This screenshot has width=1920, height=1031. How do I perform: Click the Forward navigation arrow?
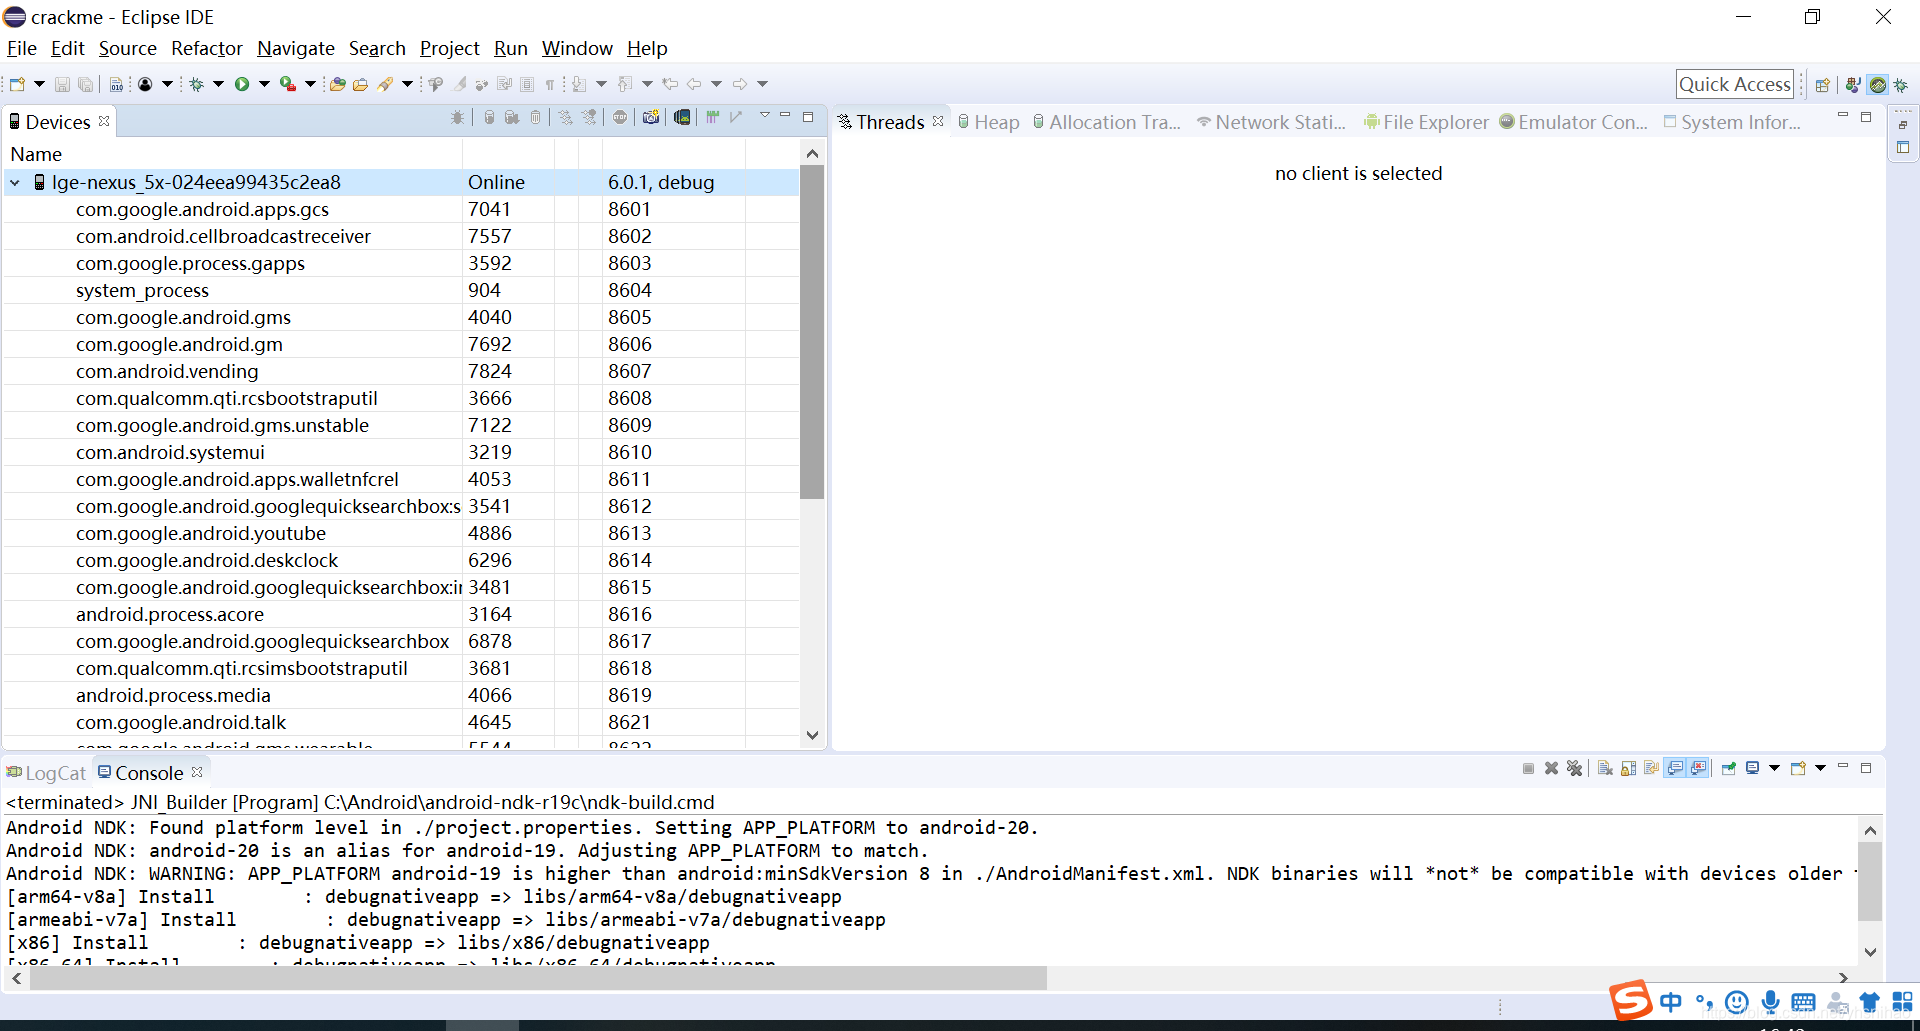[x=740, y=84]
